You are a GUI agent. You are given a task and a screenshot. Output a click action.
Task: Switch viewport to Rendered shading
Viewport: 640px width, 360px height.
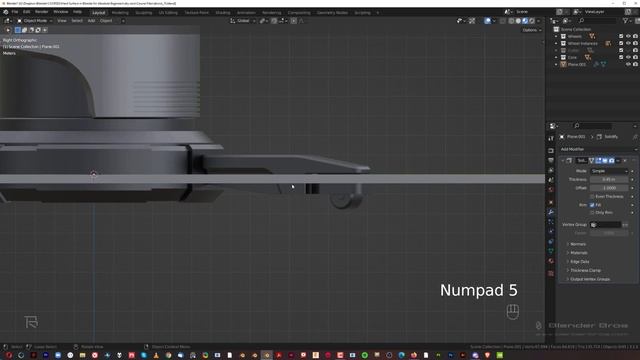[x=532, y=21]
